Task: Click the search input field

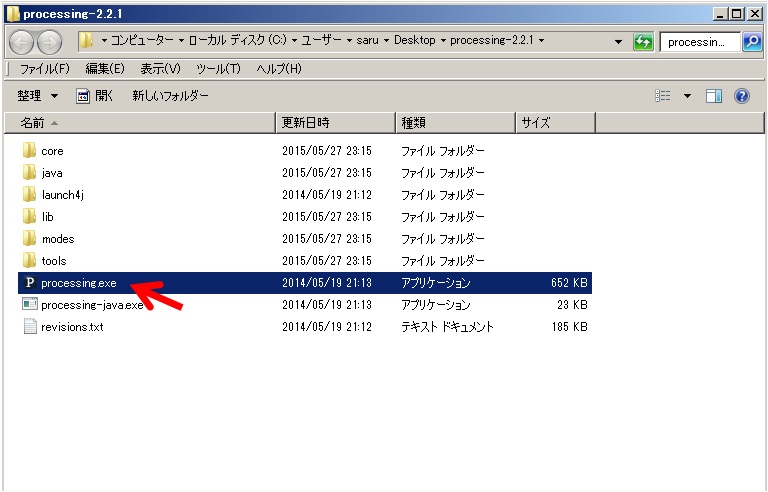Action: [x=700, y=42]
